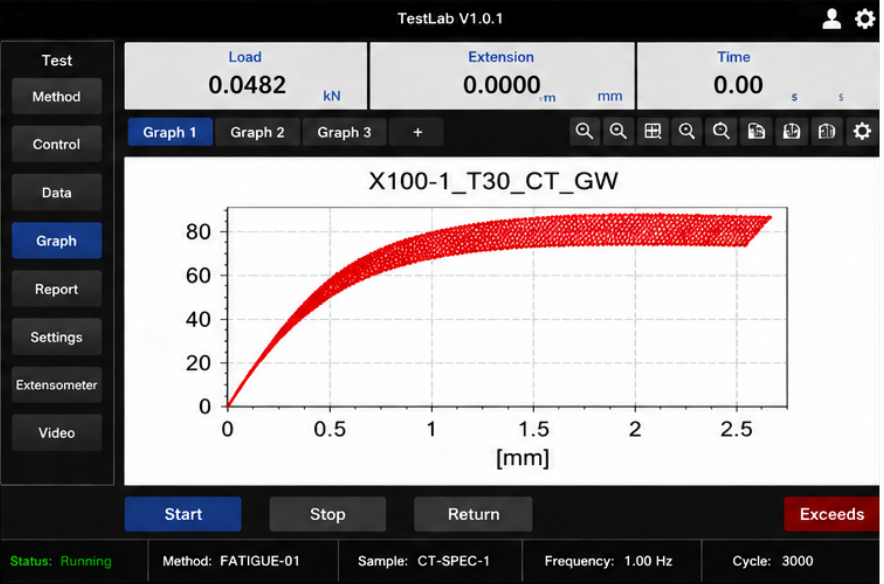The image size is (884, 584).
Task: Click the Start button
Action: 183,514
